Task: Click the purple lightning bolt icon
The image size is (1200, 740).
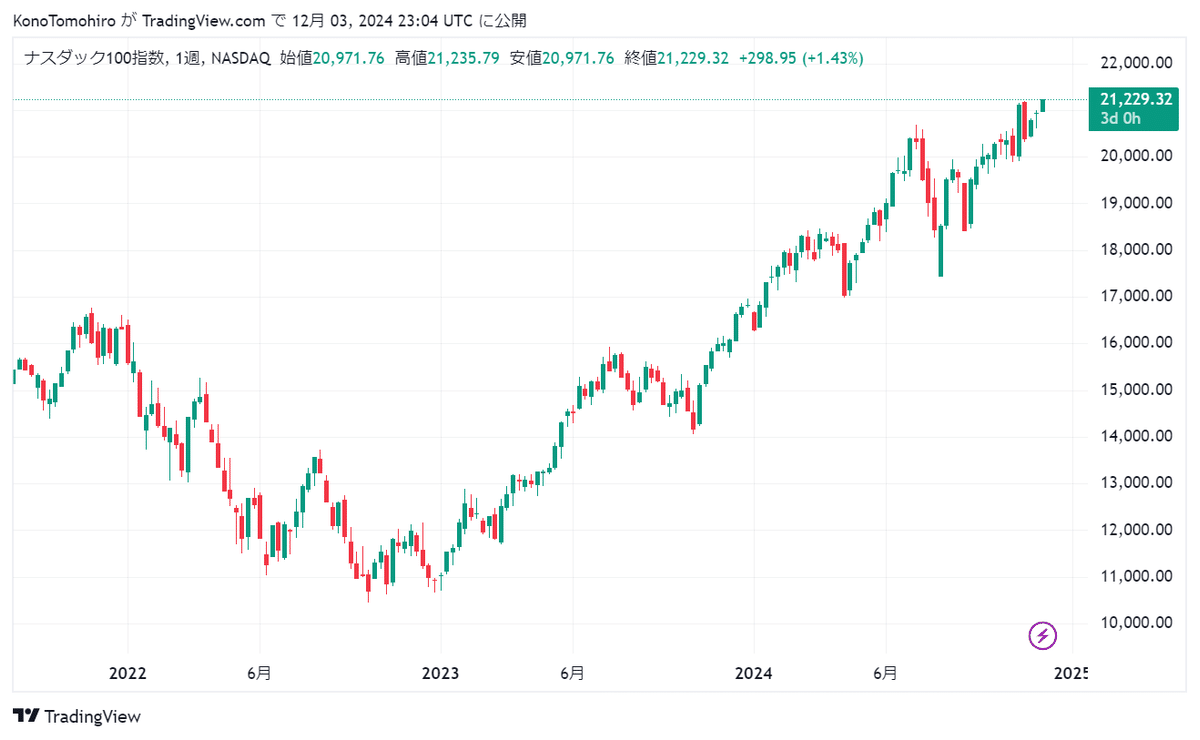Action: 1043,635
